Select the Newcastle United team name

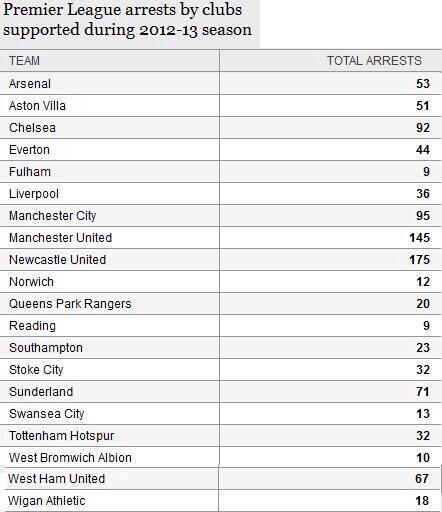pyautogui.click(x=58, y=260)
